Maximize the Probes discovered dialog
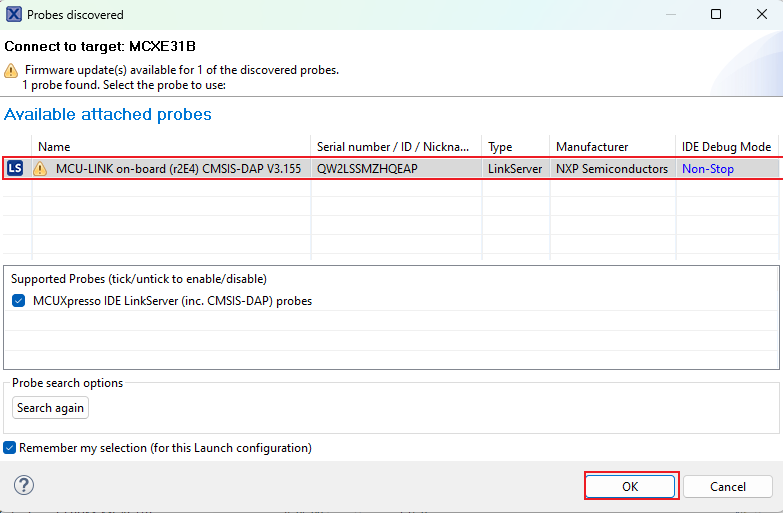 pos(715,15)
